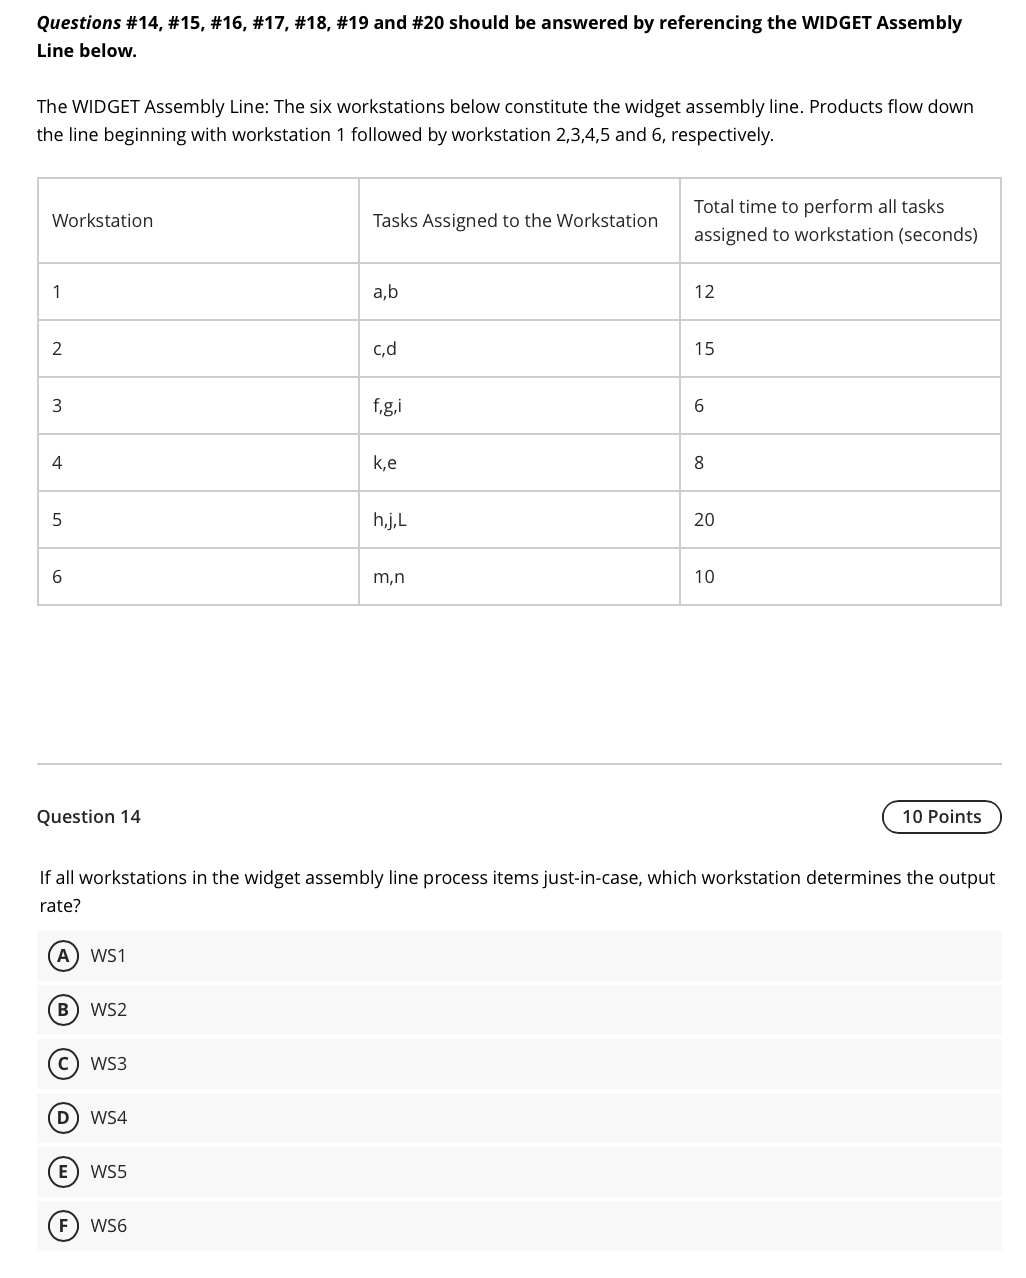Click the cell showing 20 seconds
Screen dimensions: 1026x1278
click(x=704, y=519)
